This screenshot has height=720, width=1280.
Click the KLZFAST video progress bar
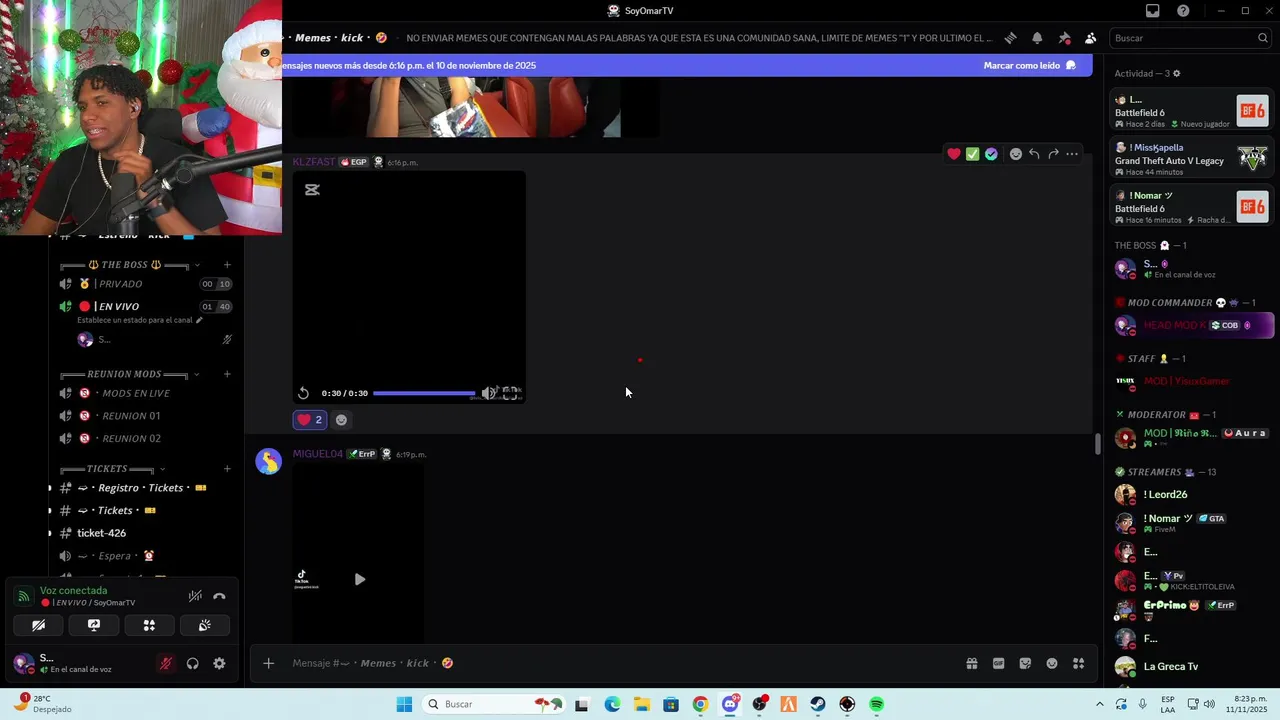[x=424, y=393]
